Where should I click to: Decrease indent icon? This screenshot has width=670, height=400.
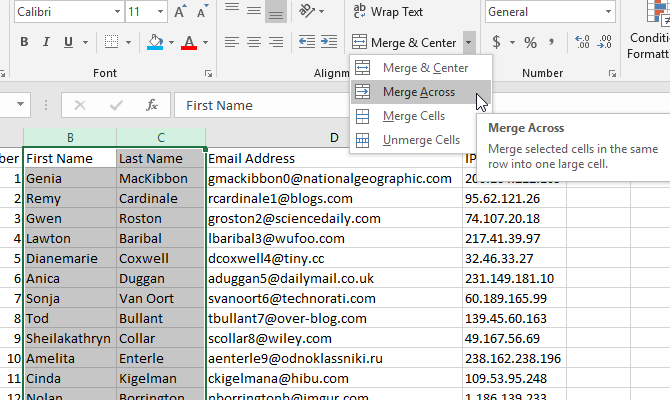coord(307,42)
